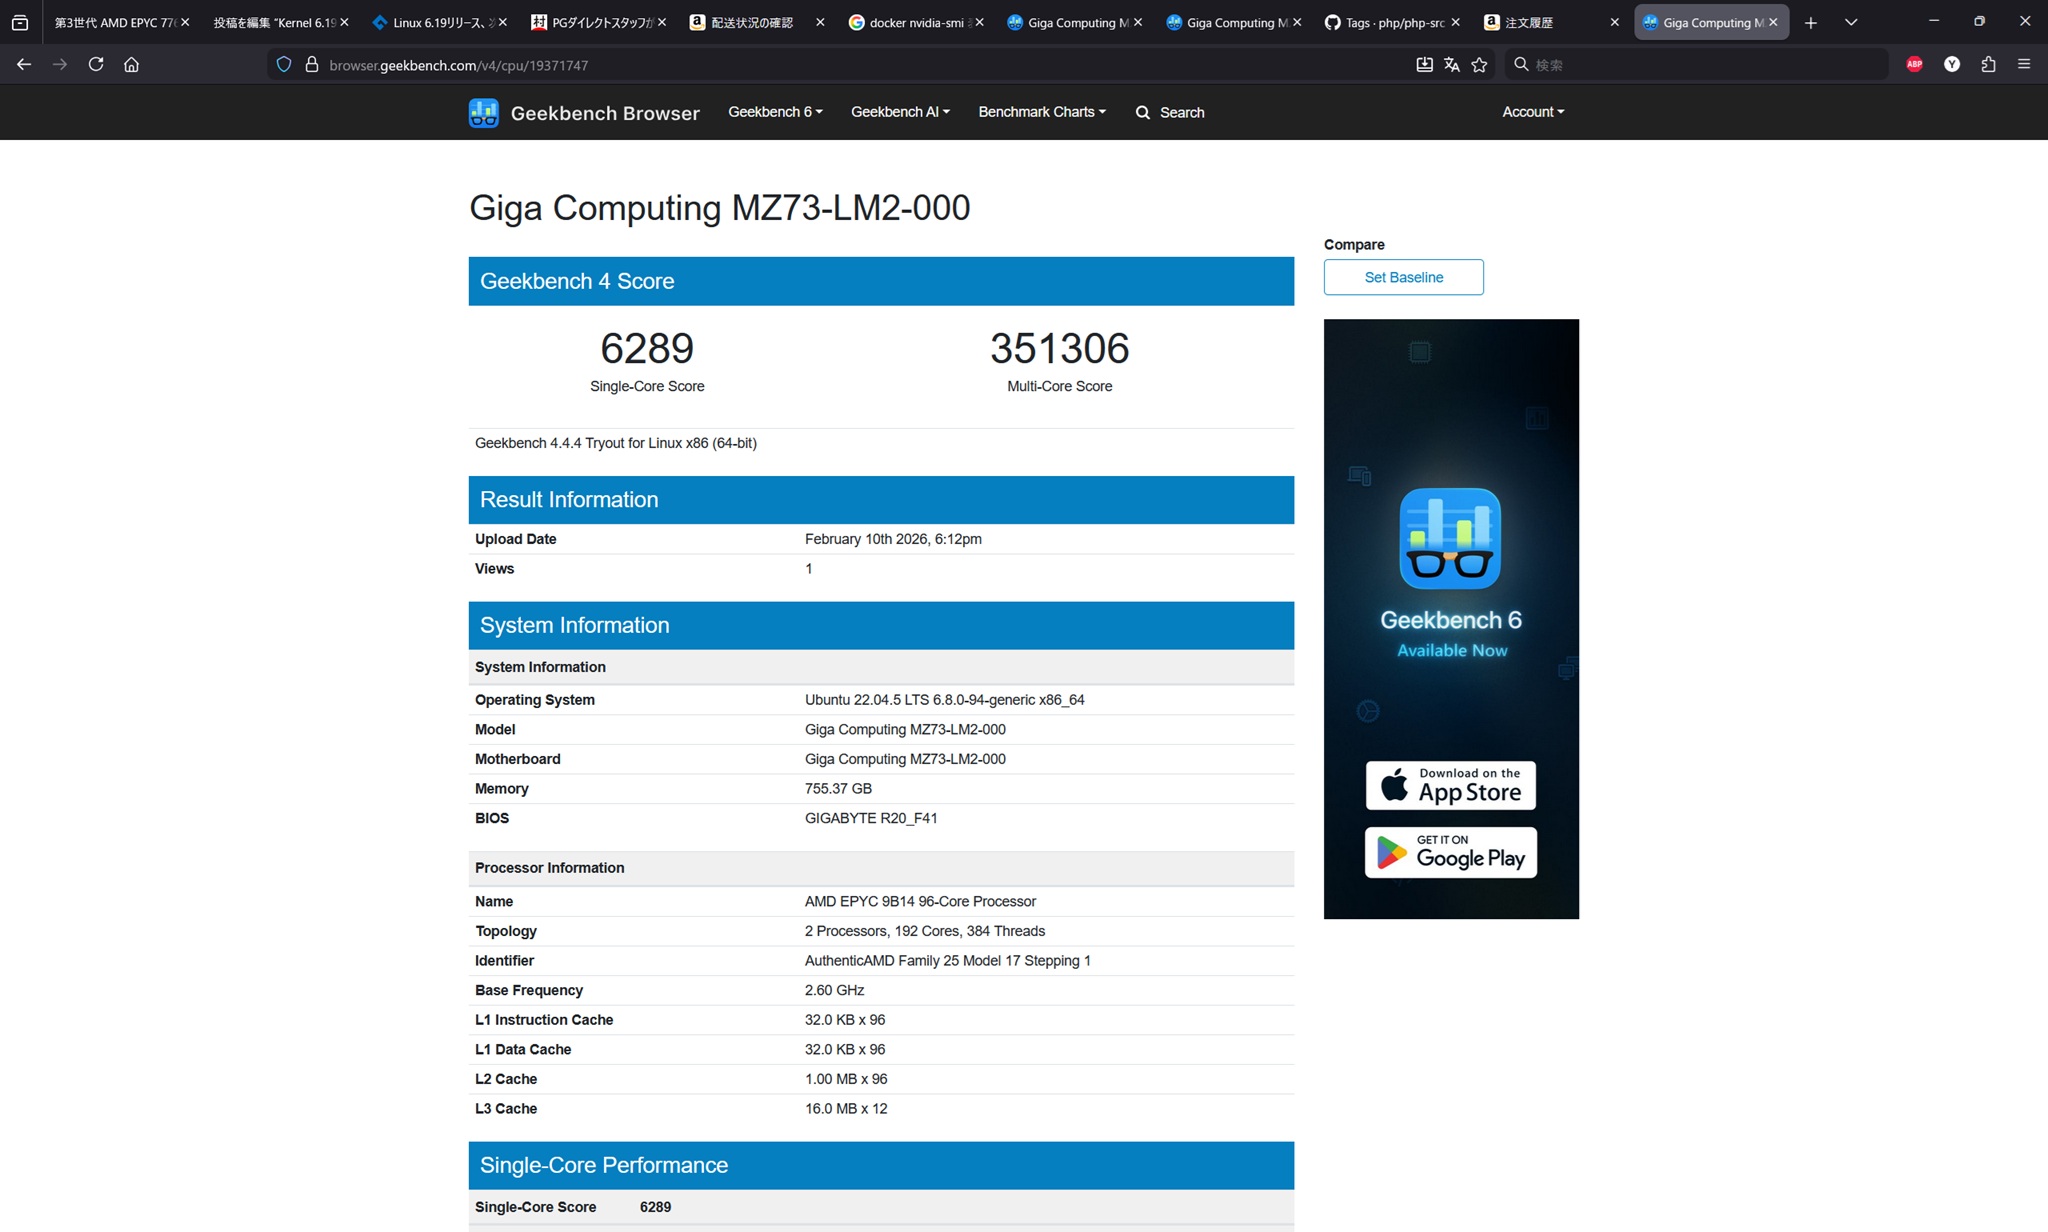Click the Set Baseline button

(x=1403, y=277)
